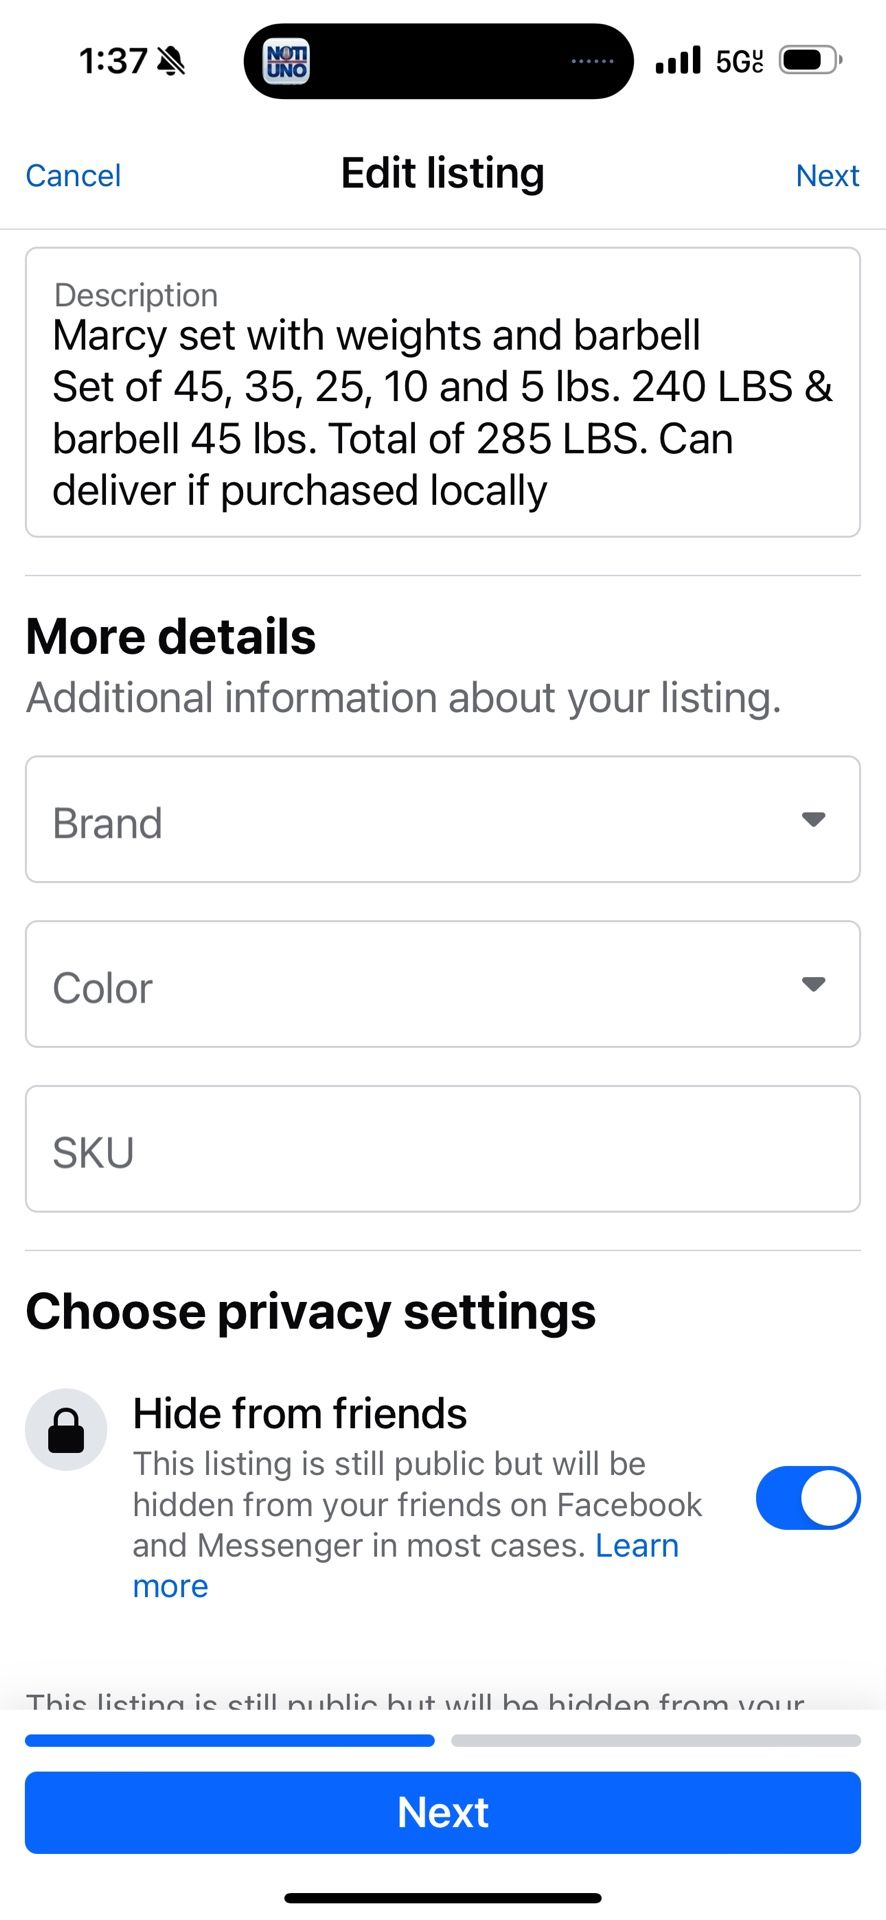The image size is (886, 1920).
Task: Tap the blue filled progress bar segment
Action: click(230, 1740)
